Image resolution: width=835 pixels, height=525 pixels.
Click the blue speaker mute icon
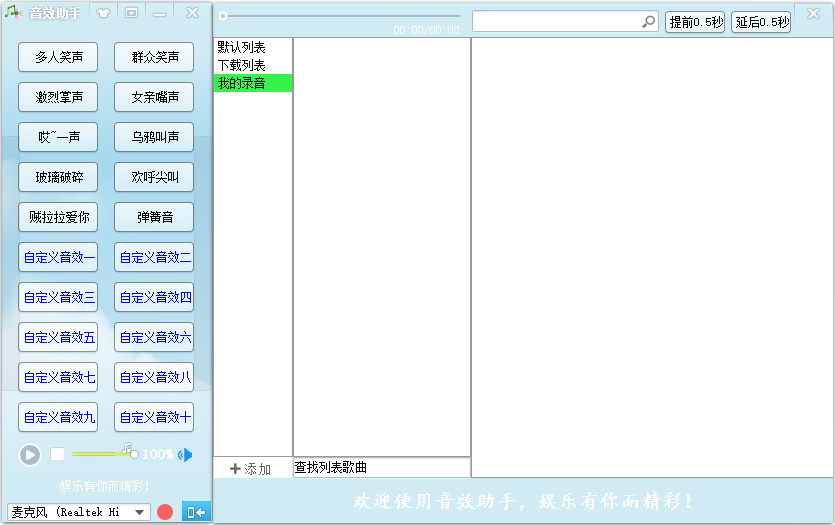pyautogui.click(x=185, y=455)
